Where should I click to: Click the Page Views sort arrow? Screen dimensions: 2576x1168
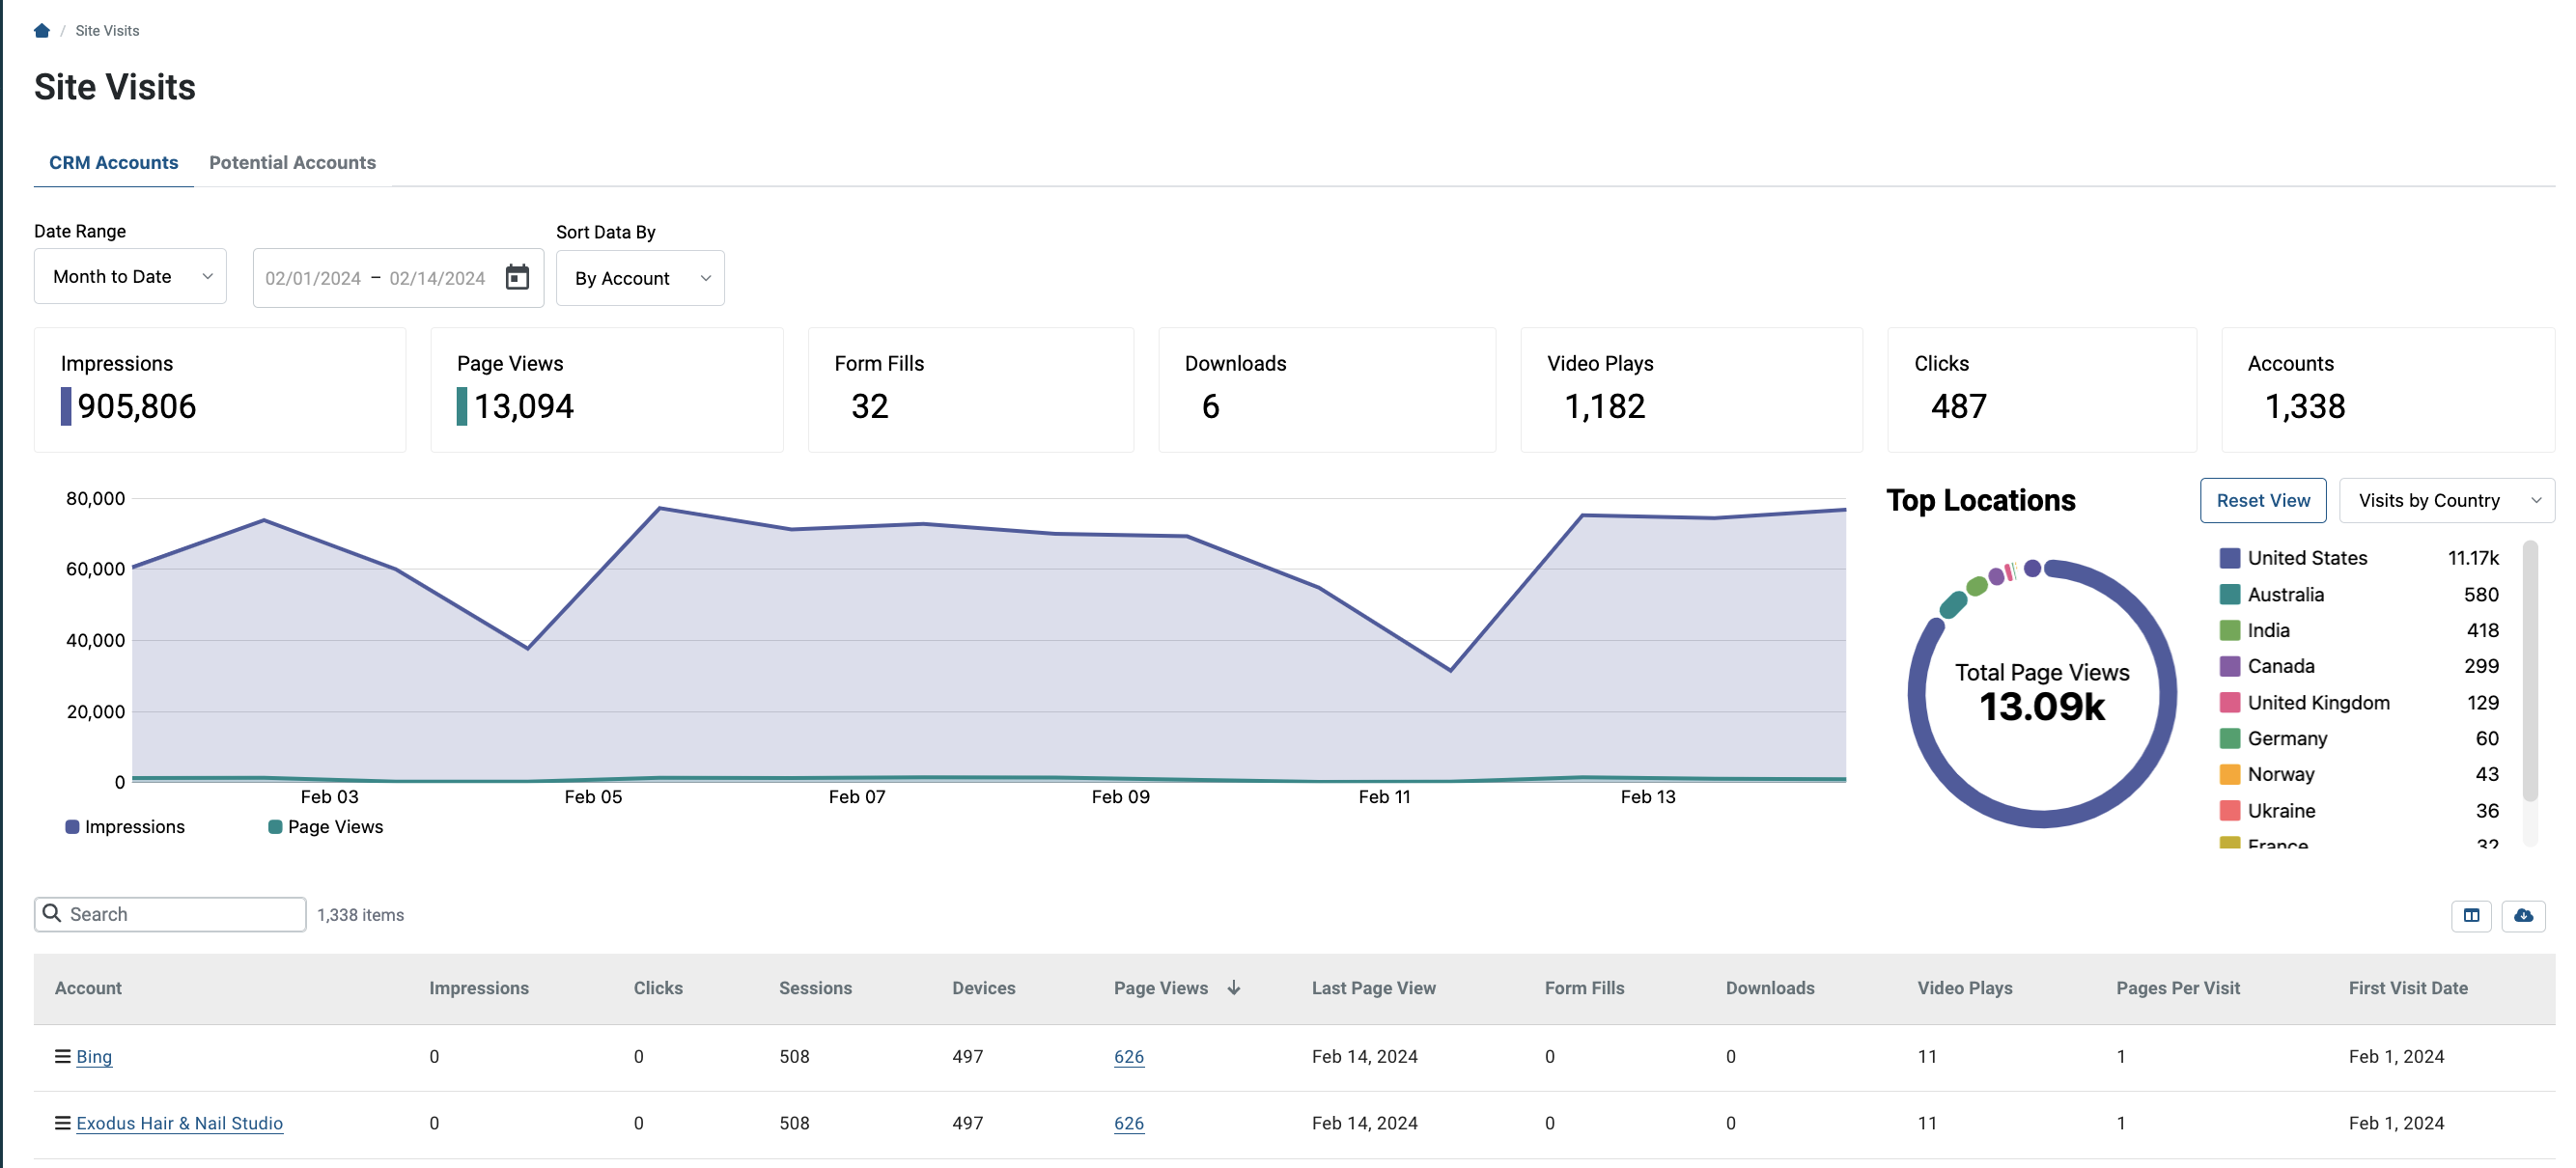click(1234, 987)
